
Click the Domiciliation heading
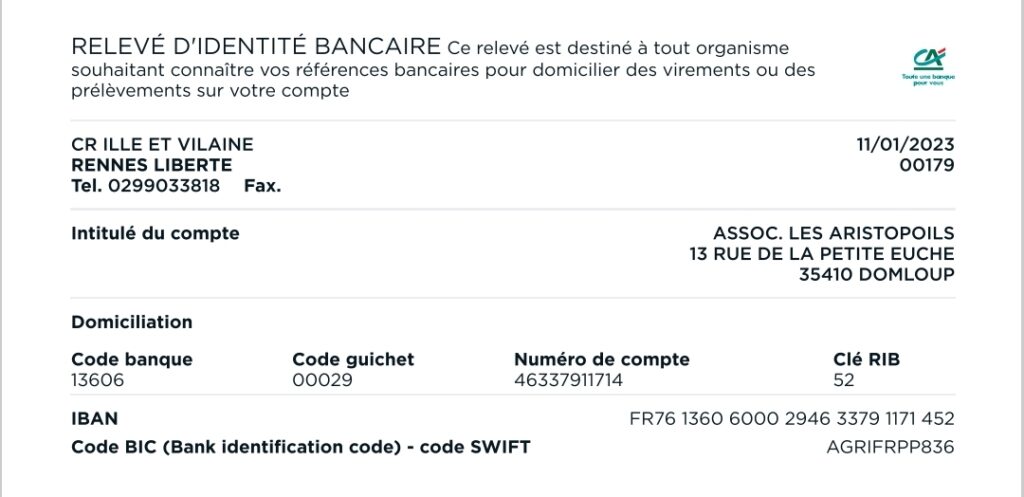tap(132, 322)
